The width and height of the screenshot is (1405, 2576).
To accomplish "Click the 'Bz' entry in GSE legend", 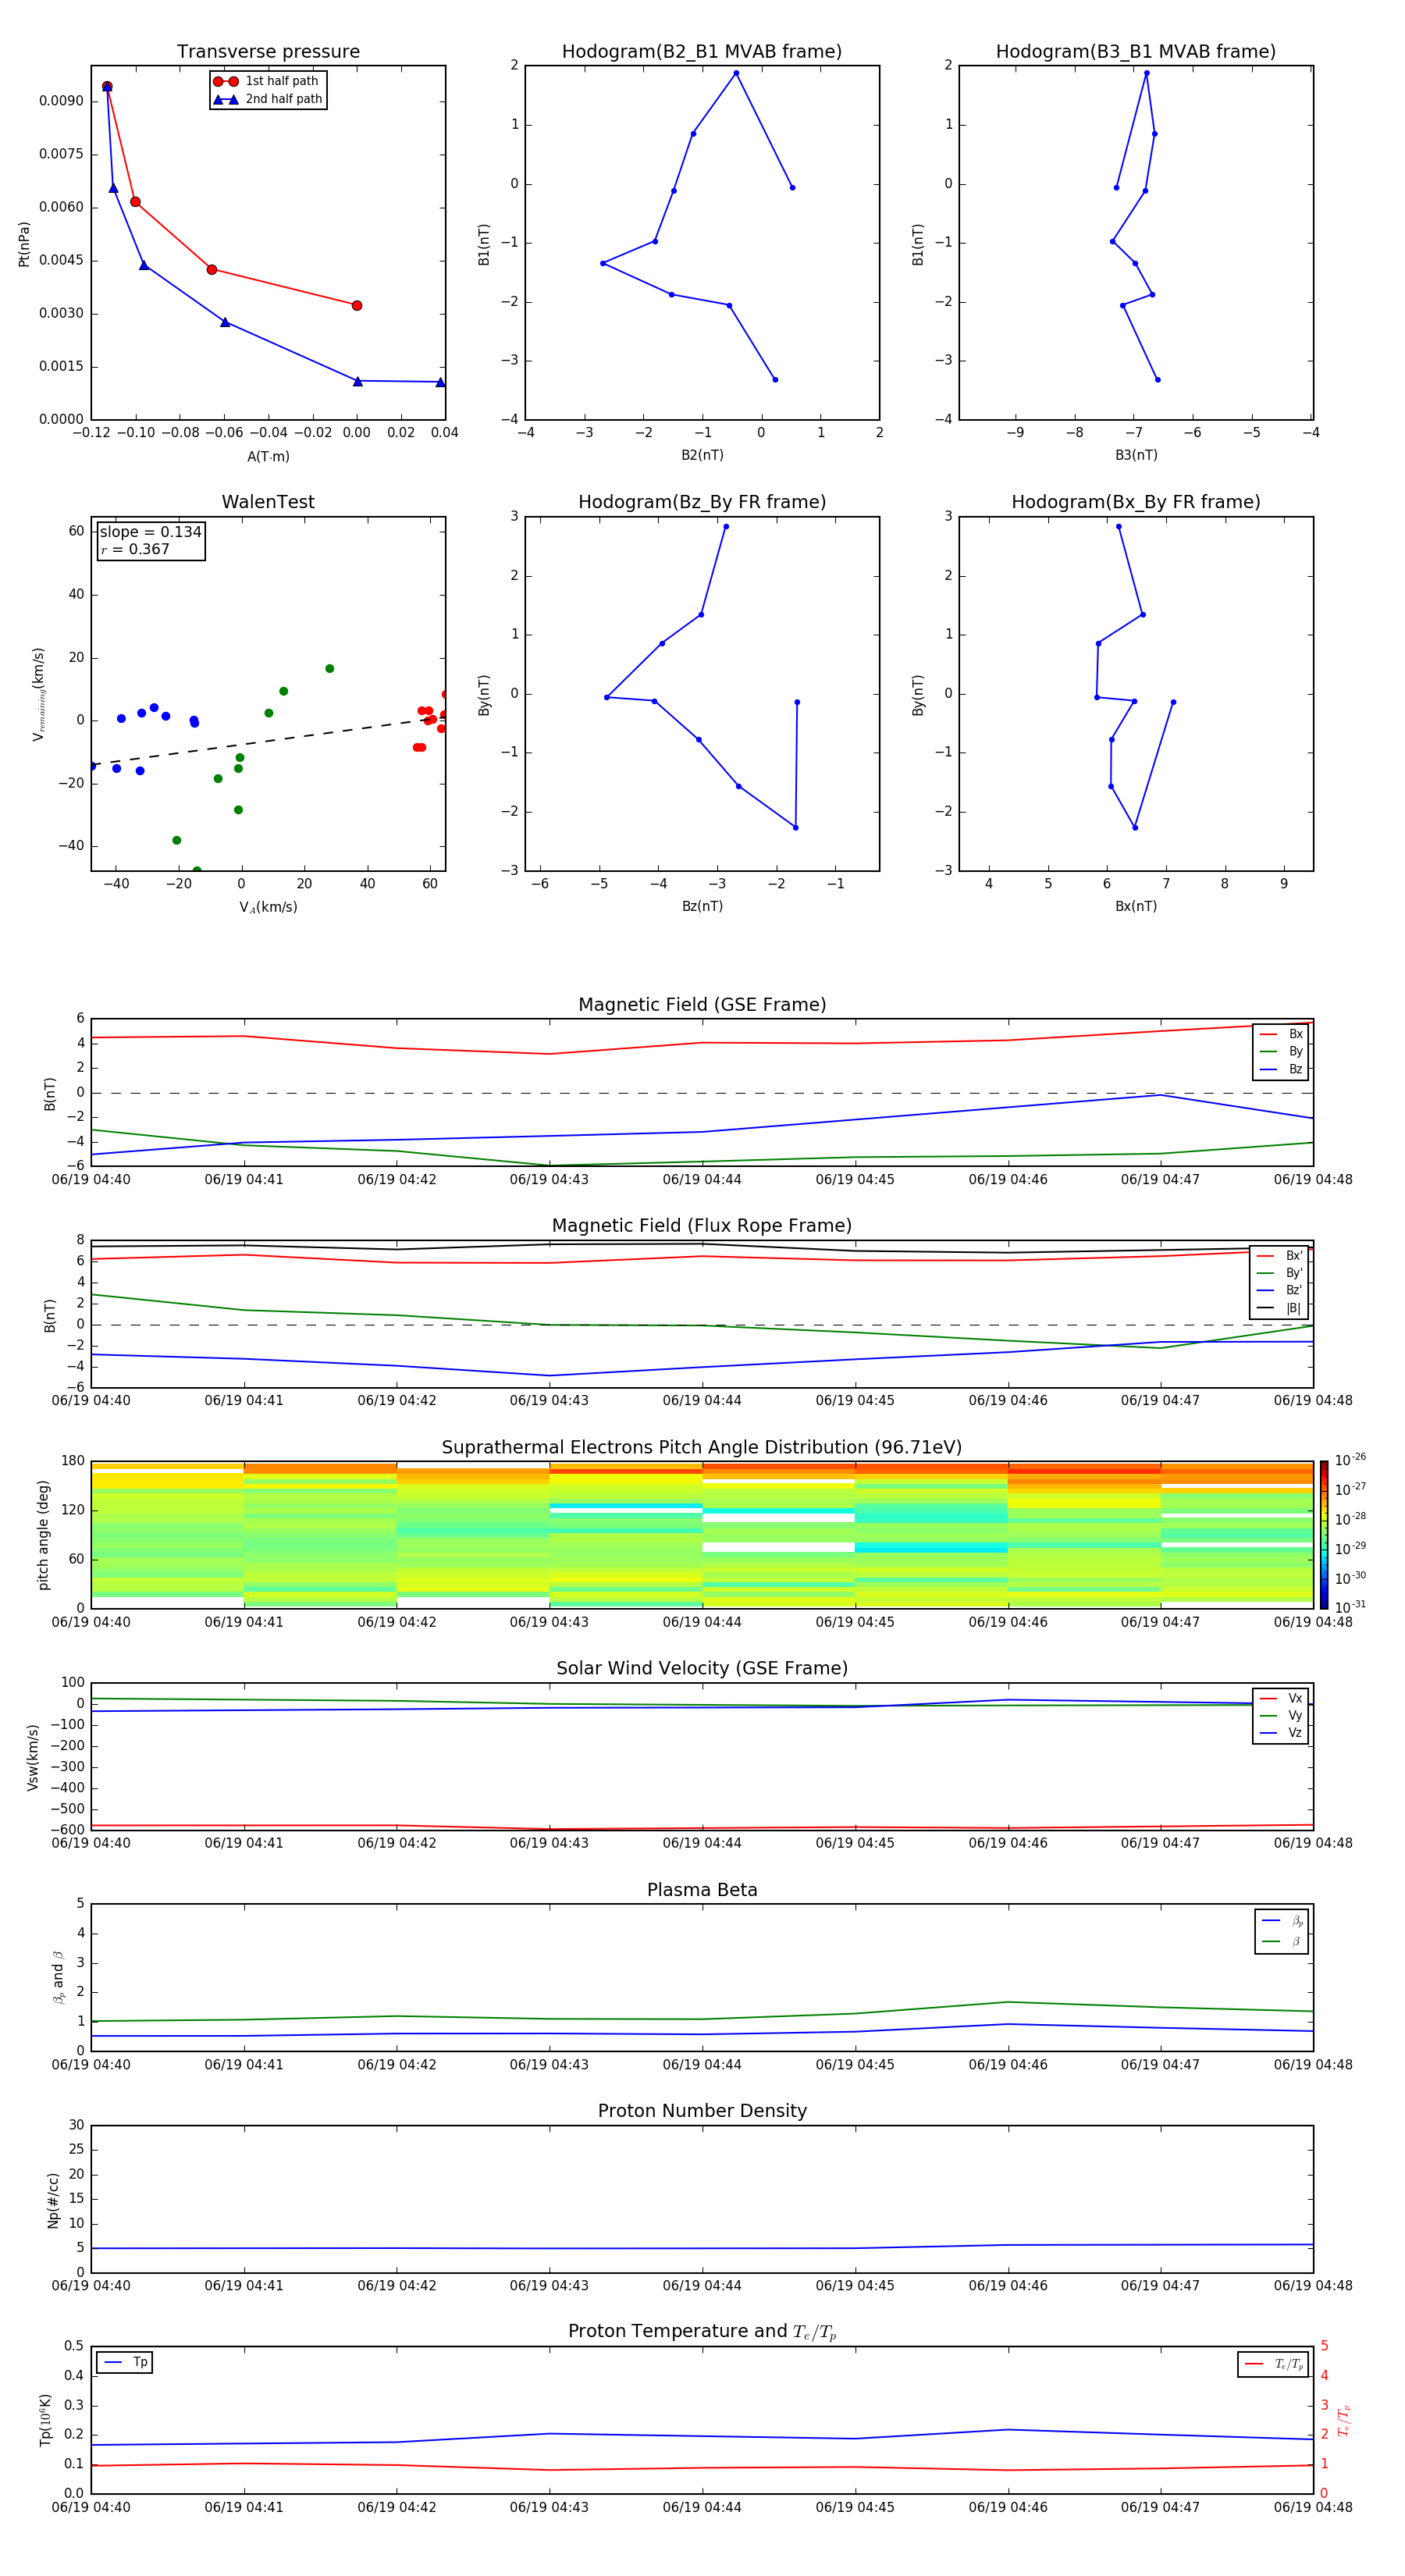I will [x=1281, y=1069].
